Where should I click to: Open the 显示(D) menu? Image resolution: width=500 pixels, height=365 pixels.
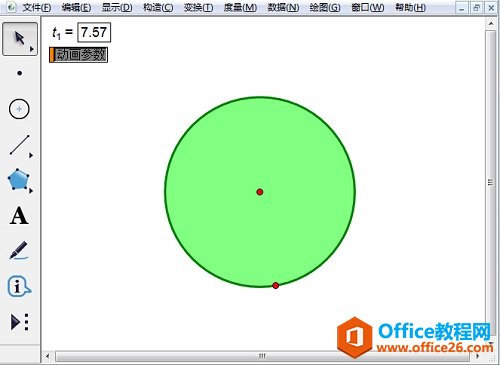(117, 7)
